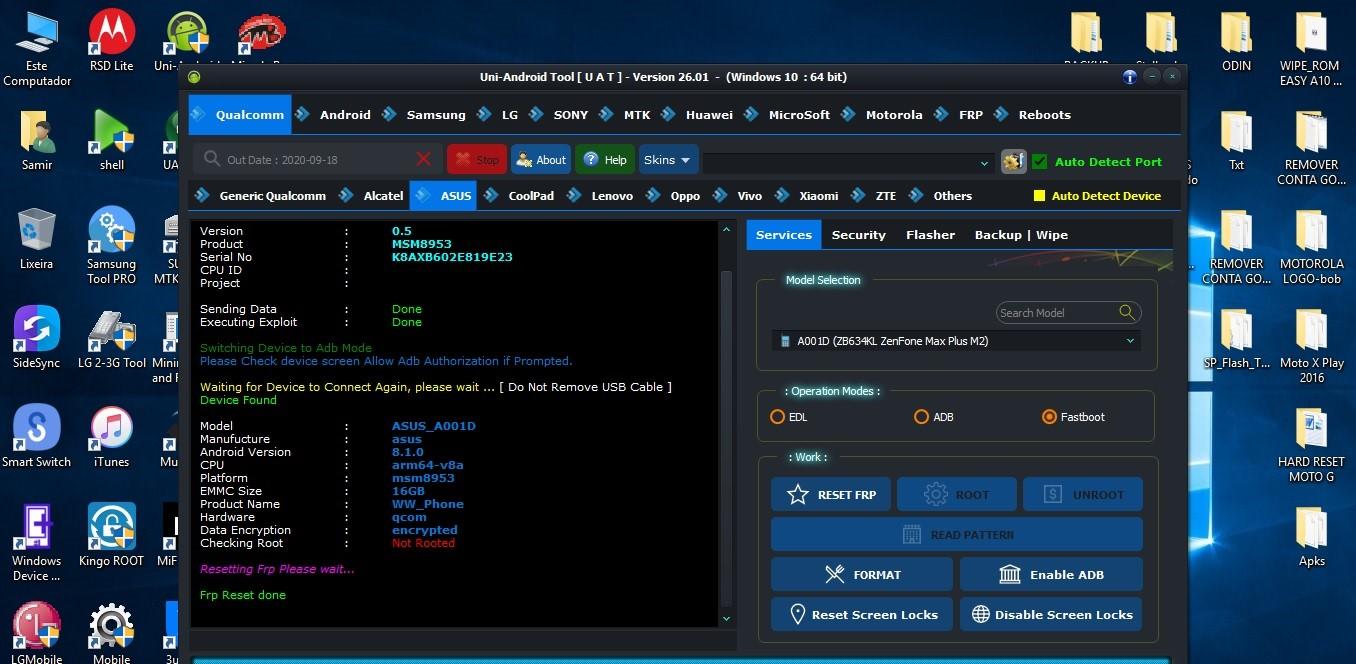Expand the A001D model selection dropdown
The image size is (1356, 664).
coord(957,341)
